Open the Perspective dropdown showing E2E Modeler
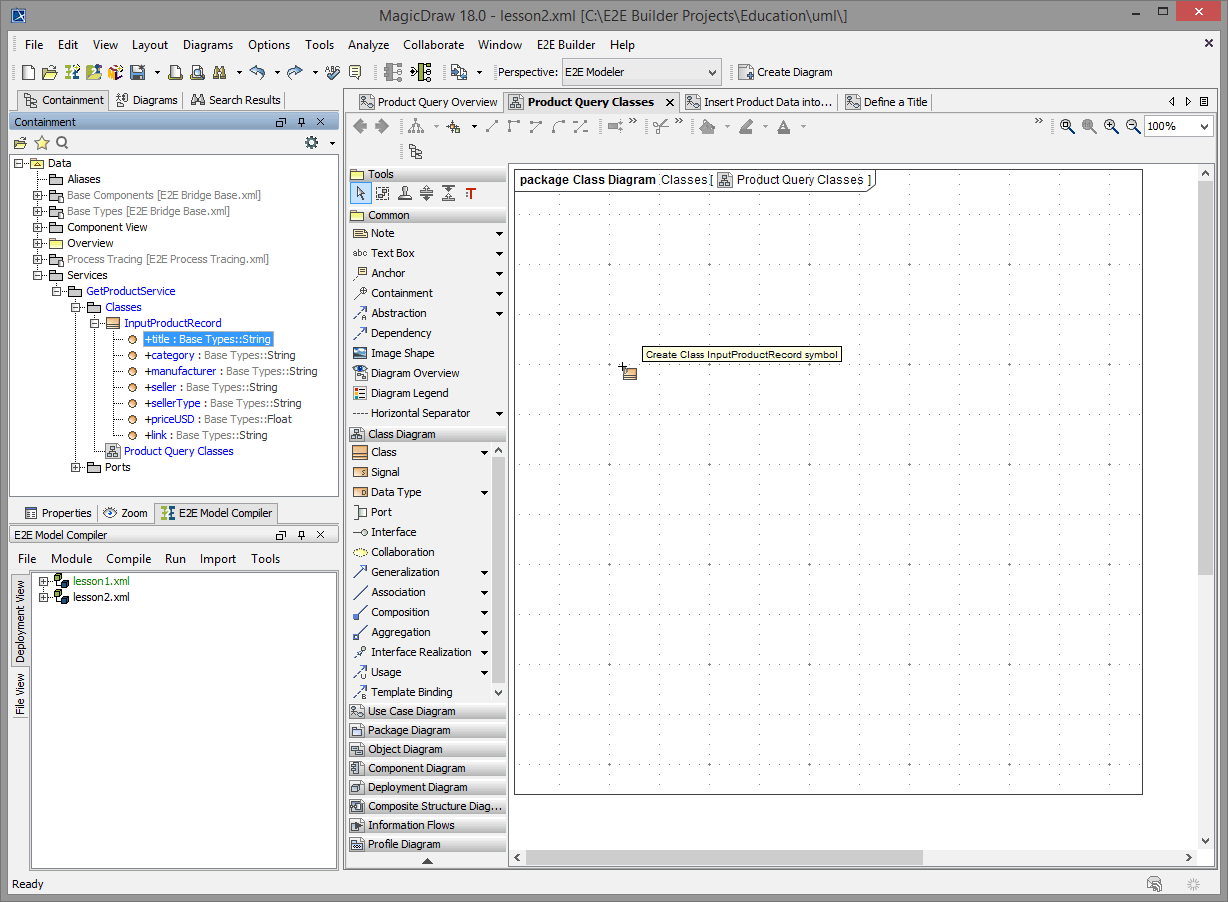 pyautogui.click(x=713, y=72)
